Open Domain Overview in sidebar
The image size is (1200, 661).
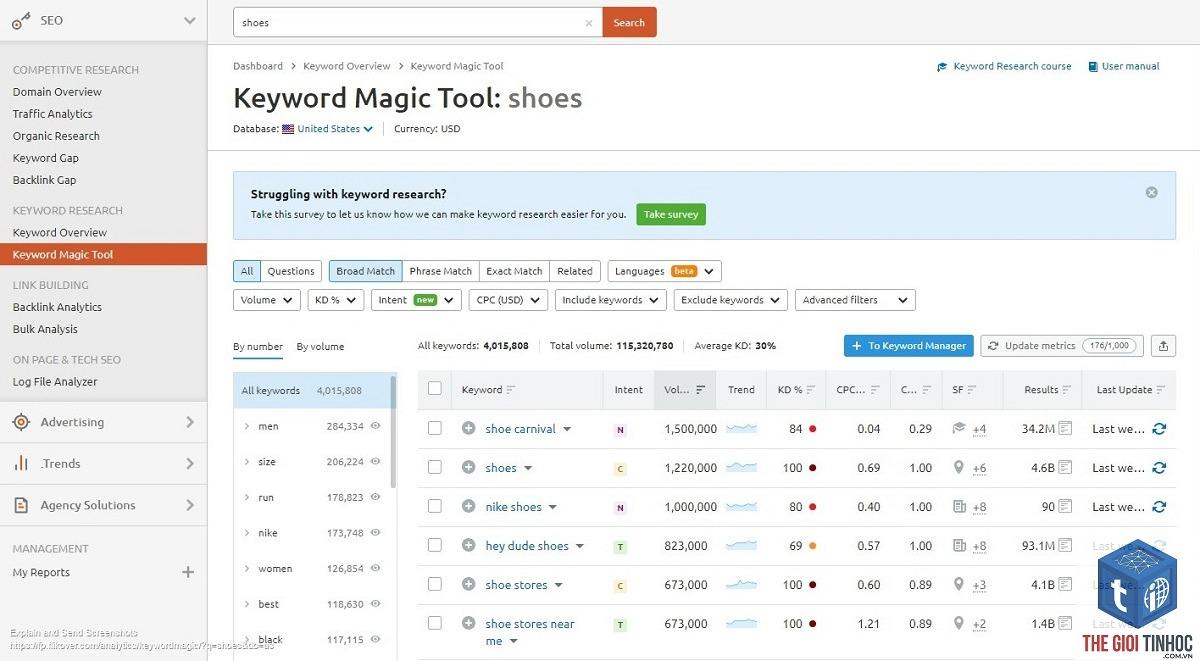pos(57,92)
